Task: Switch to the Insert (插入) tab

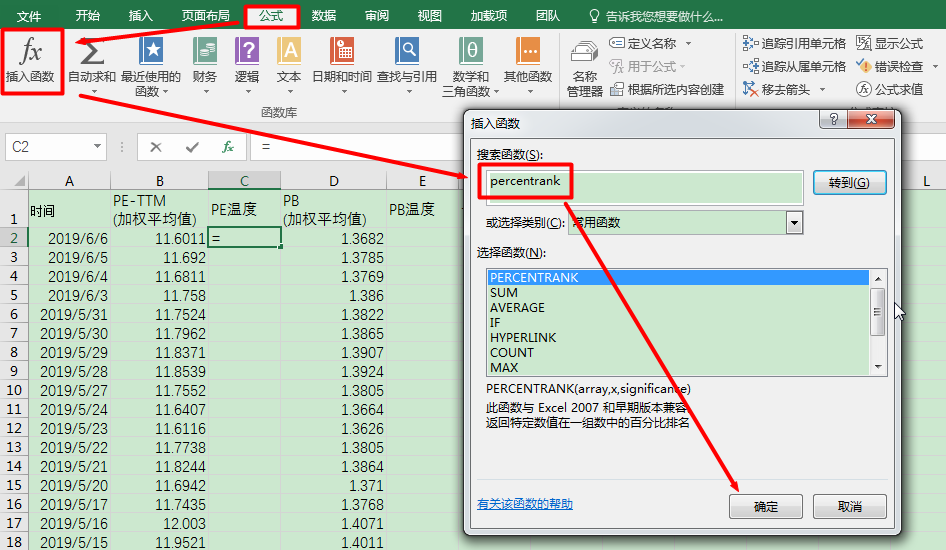Action: 141,16
